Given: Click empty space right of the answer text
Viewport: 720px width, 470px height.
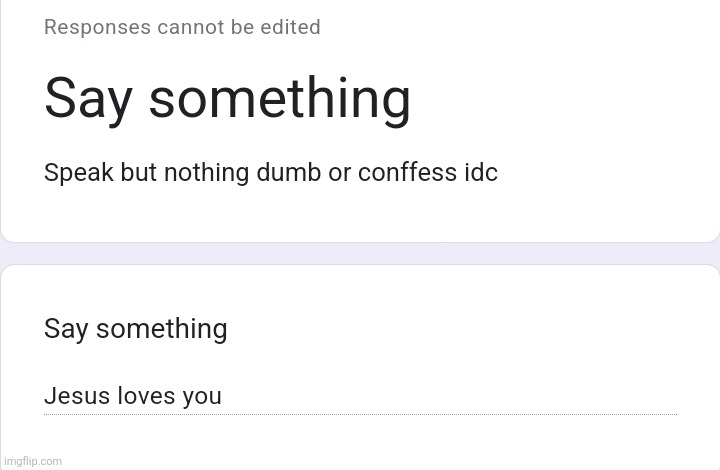Looking at the screenshot, I should tap(450, 396).
